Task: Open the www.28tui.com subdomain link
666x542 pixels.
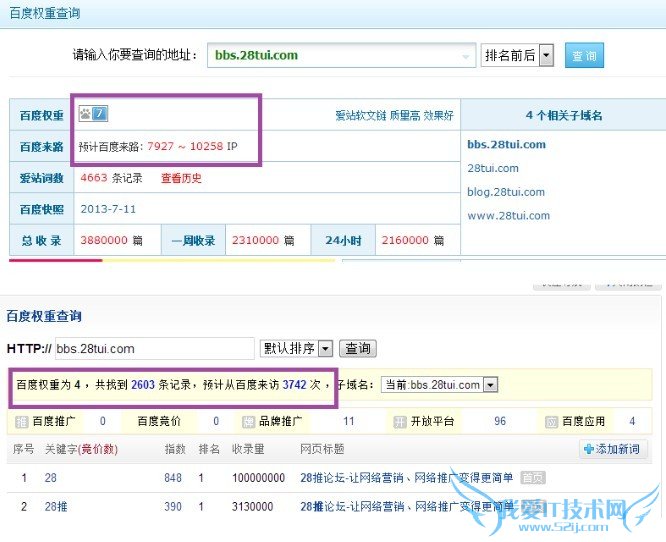Action: pyautogui.click(x=508, y=216)
